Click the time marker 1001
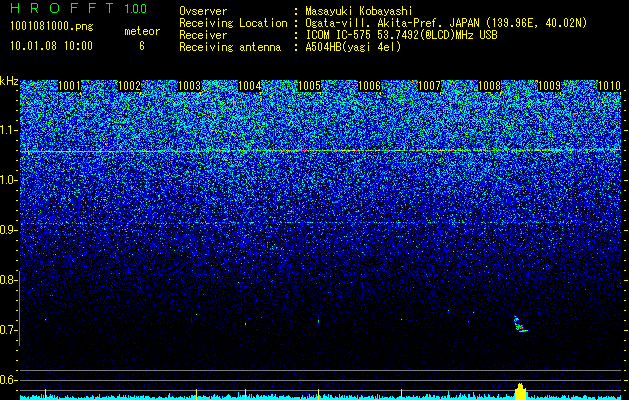The height and width of the screenshot is (400, 629). 69,86
